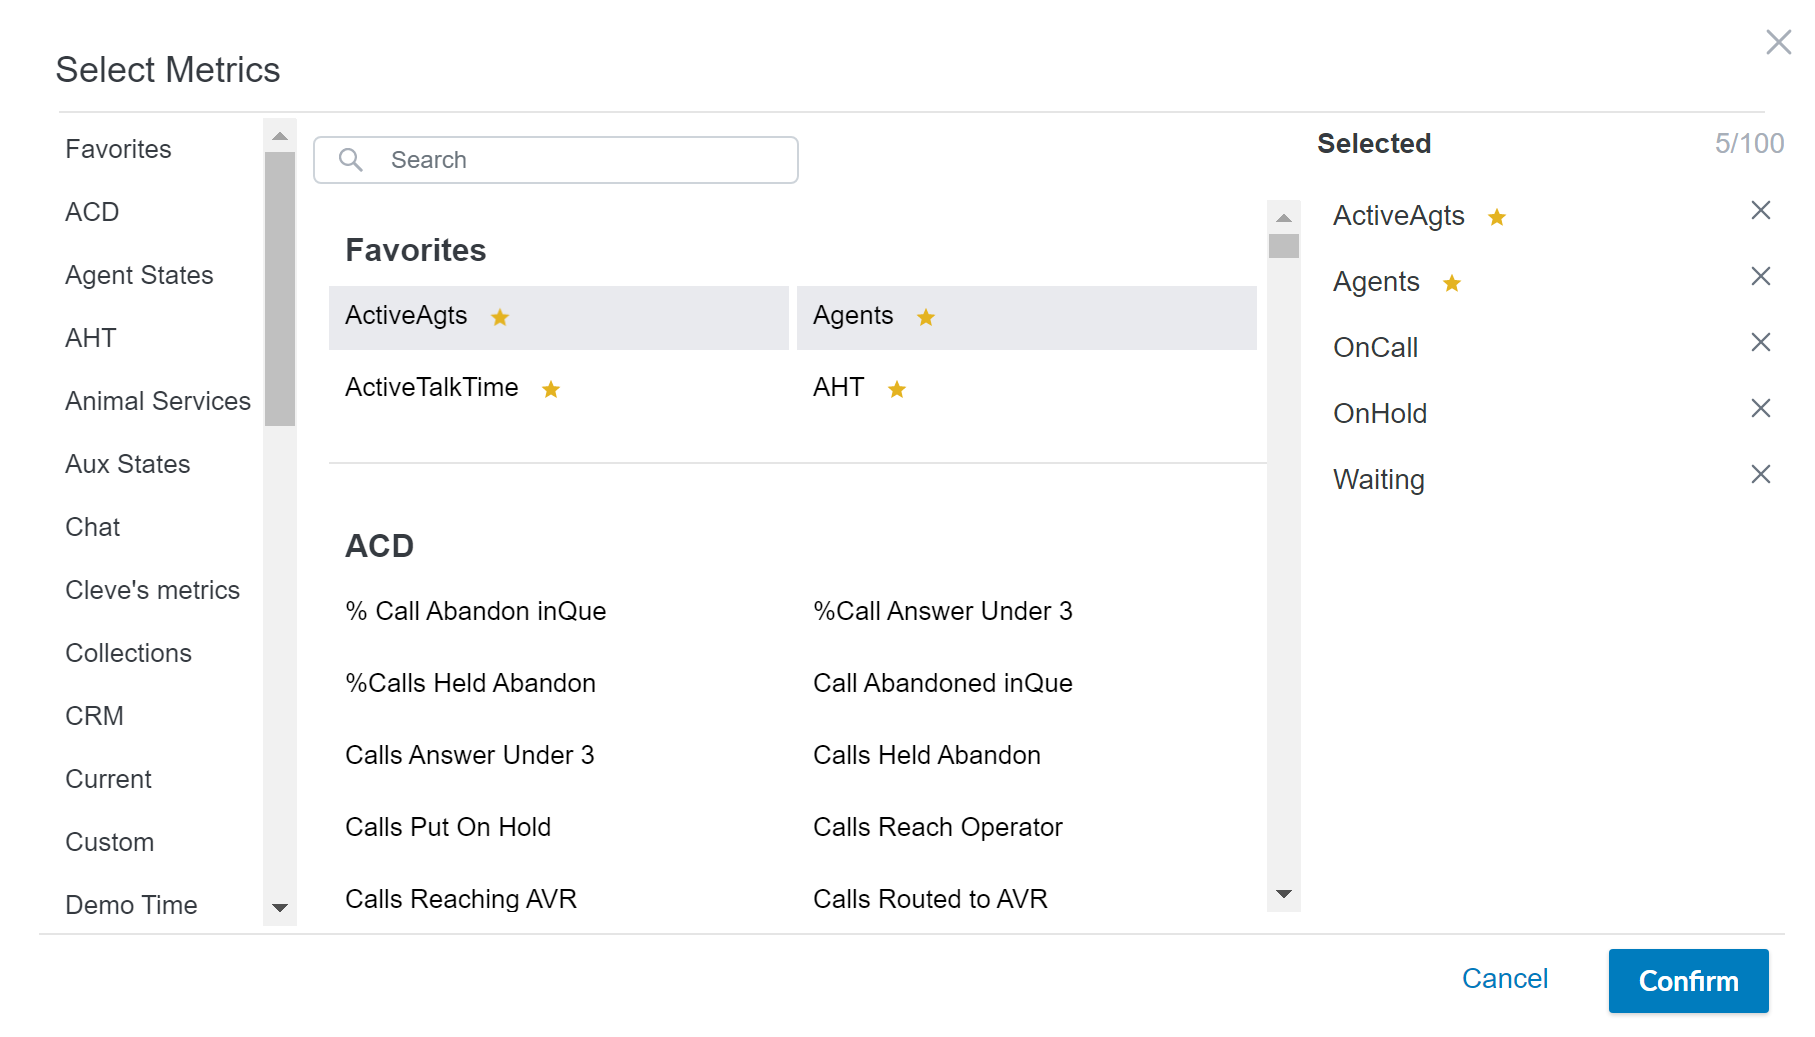The height and width of the screenshot is (1037, 1815).
Task: Select Calls Put On Hold metric
Action: tap(448, 827)
